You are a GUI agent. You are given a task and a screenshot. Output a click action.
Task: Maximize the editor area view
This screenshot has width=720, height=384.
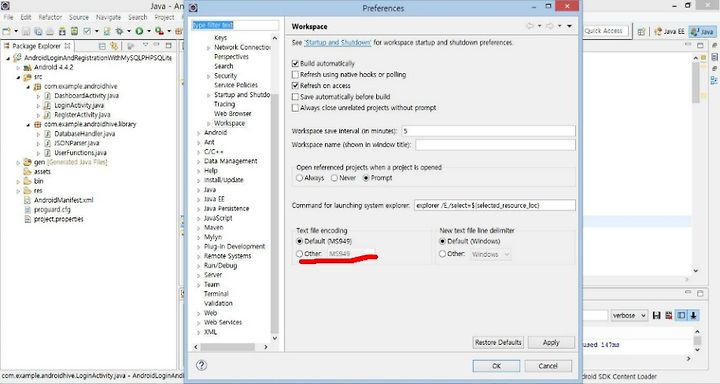click(700, 45)
